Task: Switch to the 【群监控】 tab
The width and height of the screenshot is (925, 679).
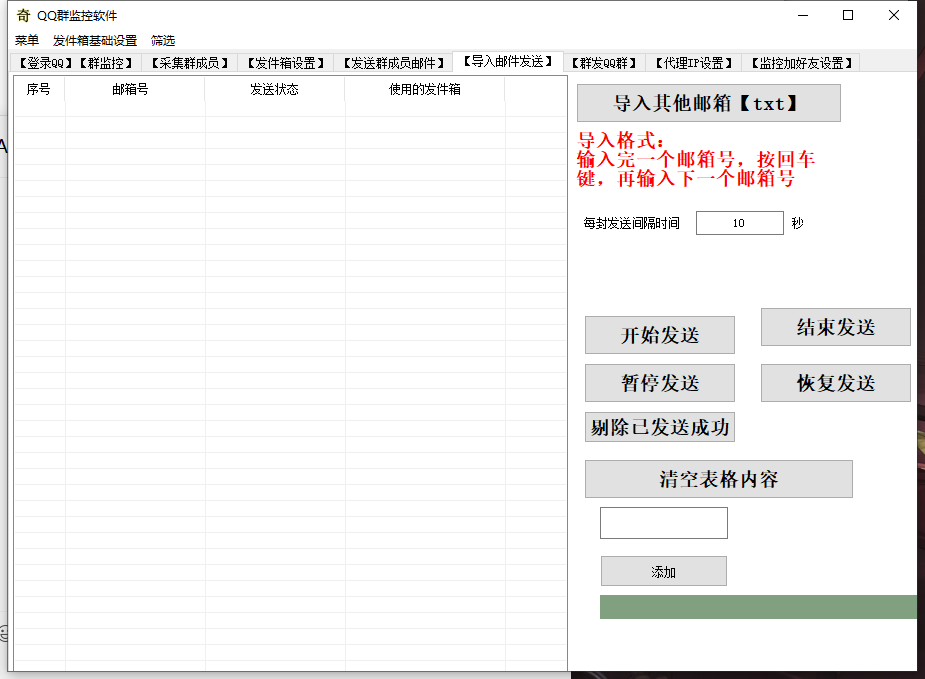Action: (x=106, y=63)
